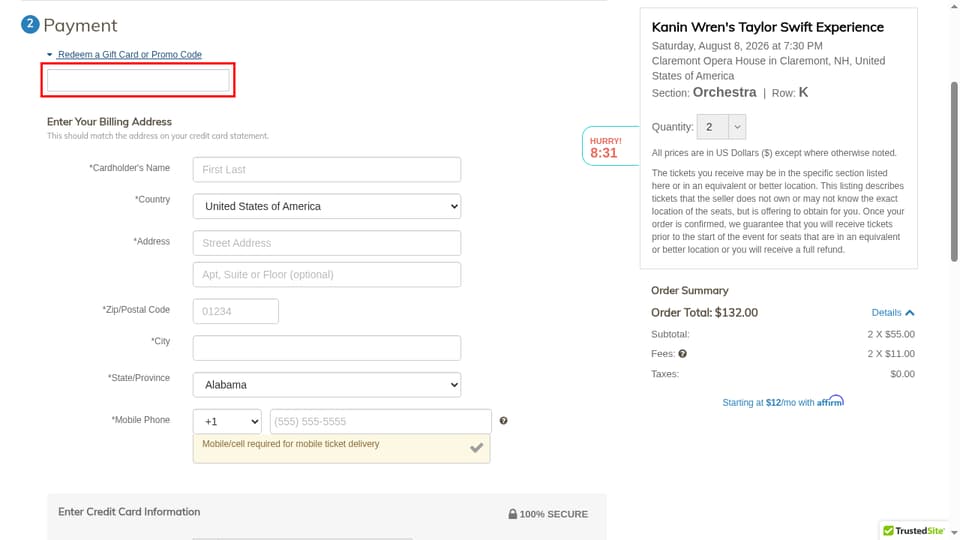960x540 pixels.
Task: Click the Enter Your Billing Address heading
Action: click(x=109, y=122)
